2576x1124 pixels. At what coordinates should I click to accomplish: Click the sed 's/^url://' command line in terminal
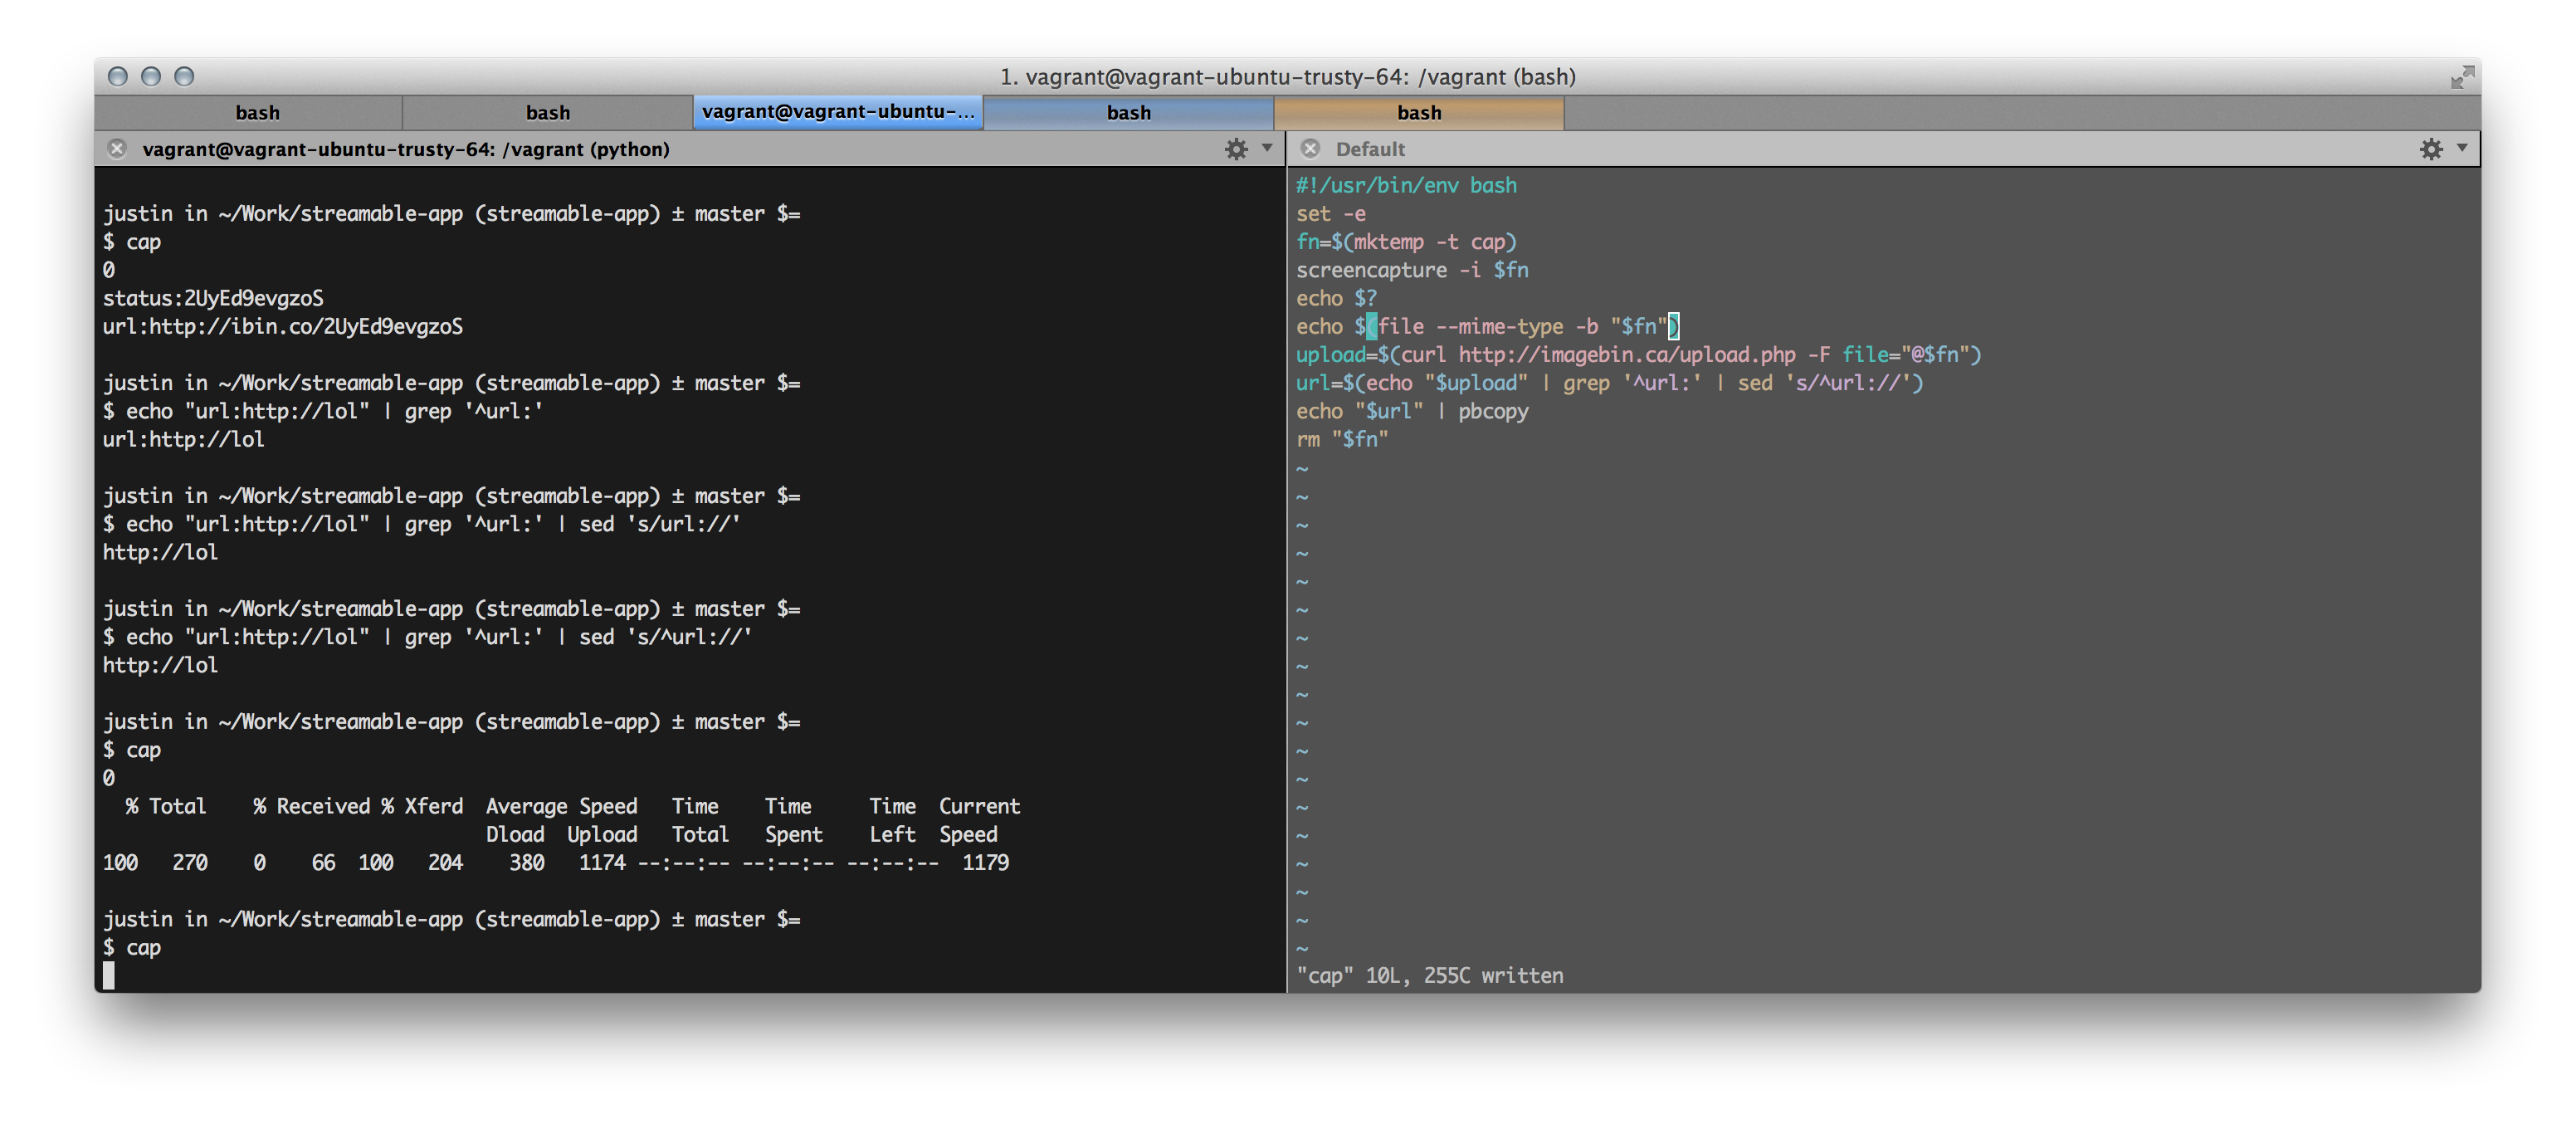427,637
